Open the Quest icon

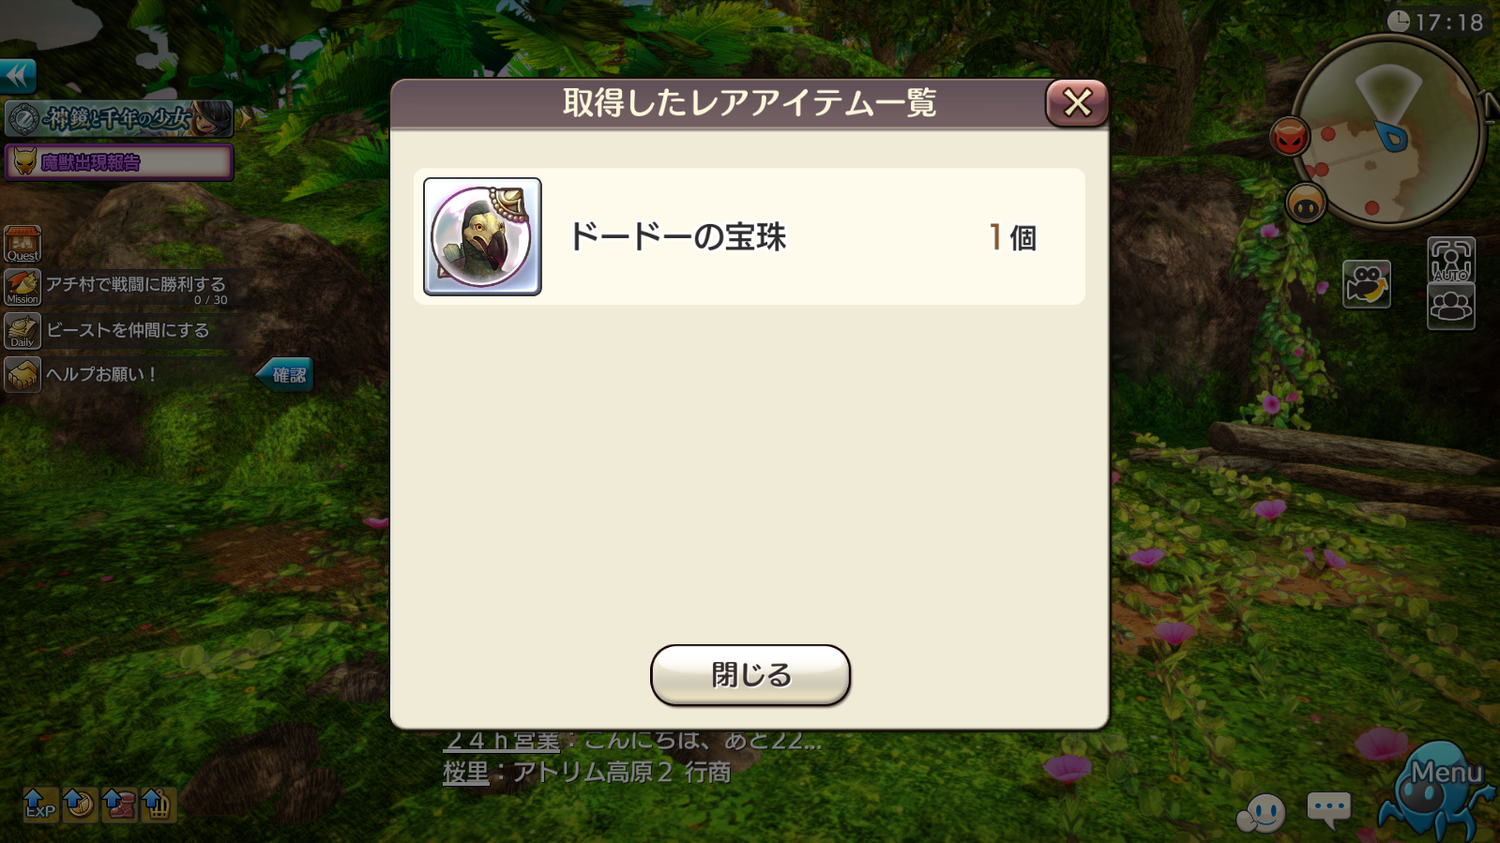[22, 244]
